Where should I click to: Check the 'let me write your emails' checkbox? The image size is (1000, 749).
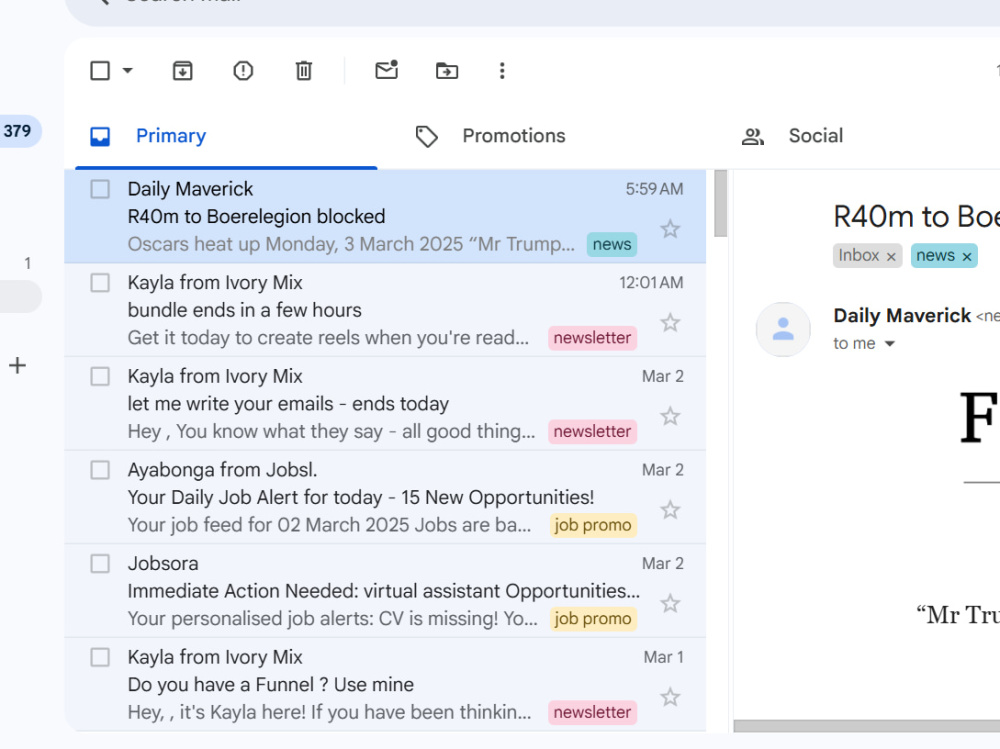click(x=100, y=376)
